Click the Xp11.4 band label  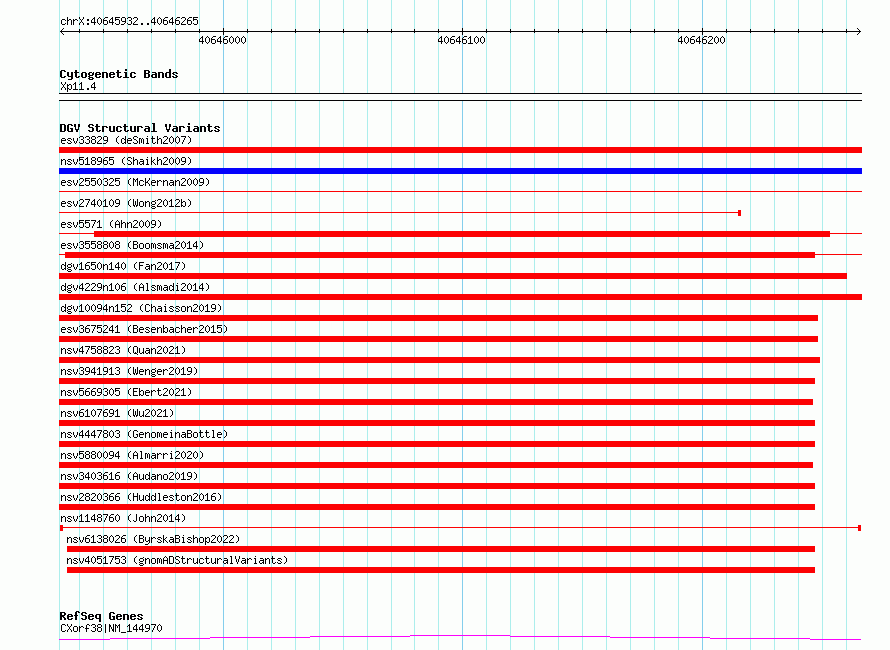point(78,86)
